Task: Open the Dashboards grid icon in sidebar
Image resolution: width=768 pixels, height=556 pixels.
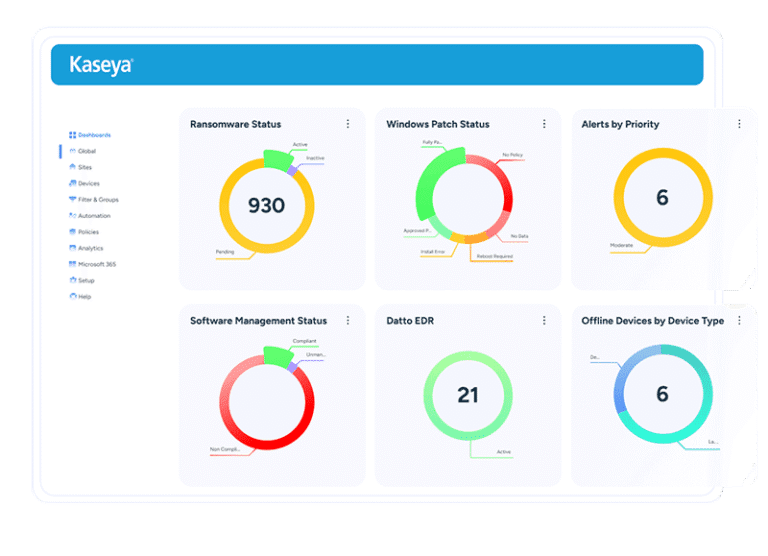Action: pyautogui.click(x=72, y=135)
